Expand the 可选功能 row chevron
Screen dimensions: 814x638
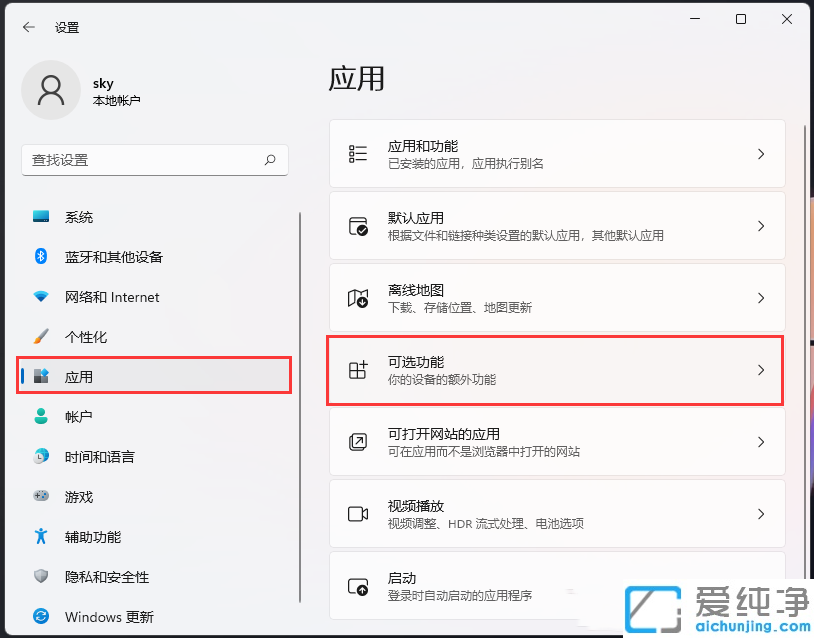click(758, 370)
